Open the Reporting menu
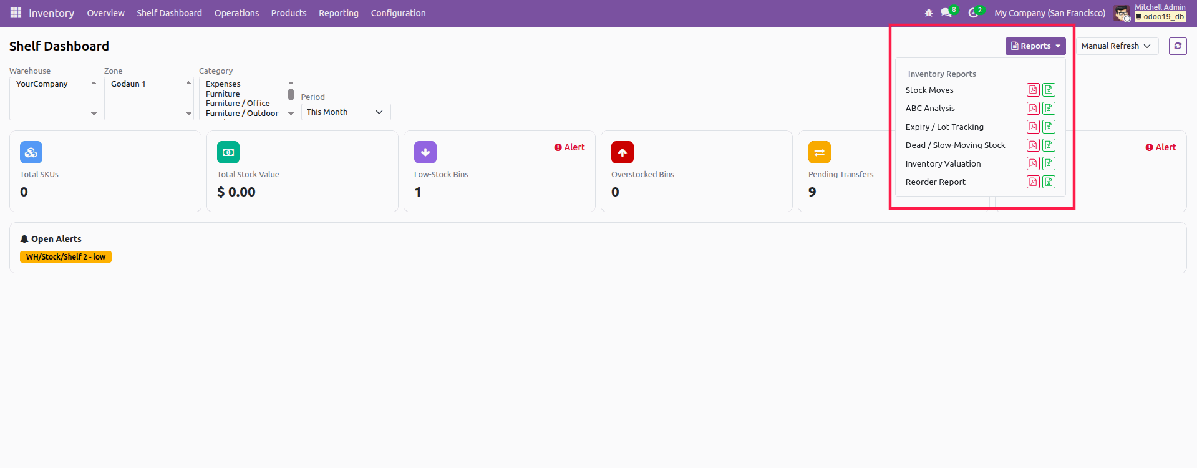This screenshot has width=1197, height=468. [x=338, y=13]
